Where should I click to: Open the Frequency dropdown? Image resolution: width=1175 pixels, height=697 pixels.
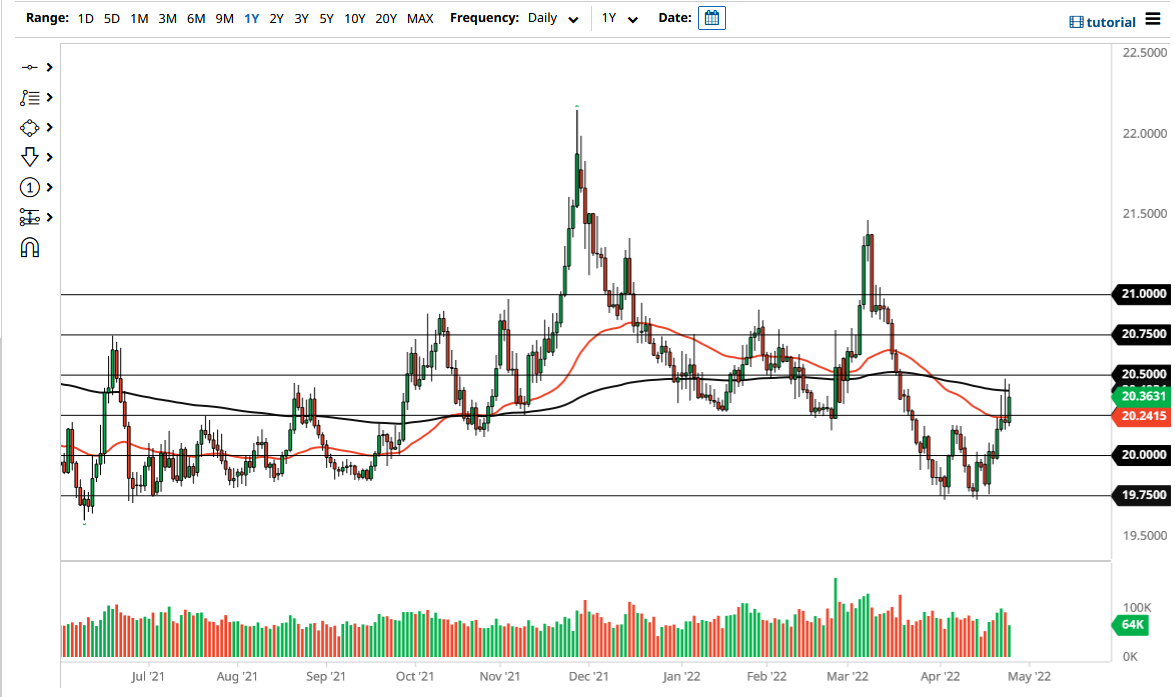click(x=573, y=18)
